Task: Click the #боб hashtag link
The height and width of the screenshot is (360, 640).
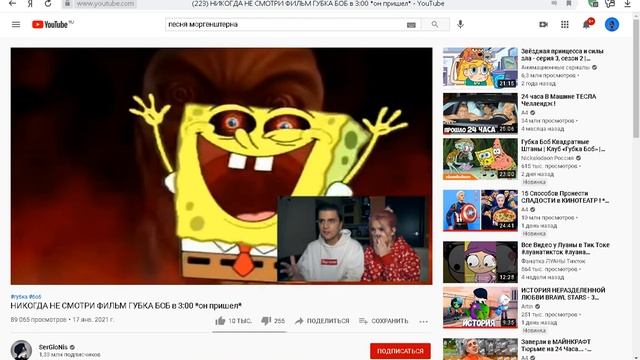Action: click(x=35, y=297)
